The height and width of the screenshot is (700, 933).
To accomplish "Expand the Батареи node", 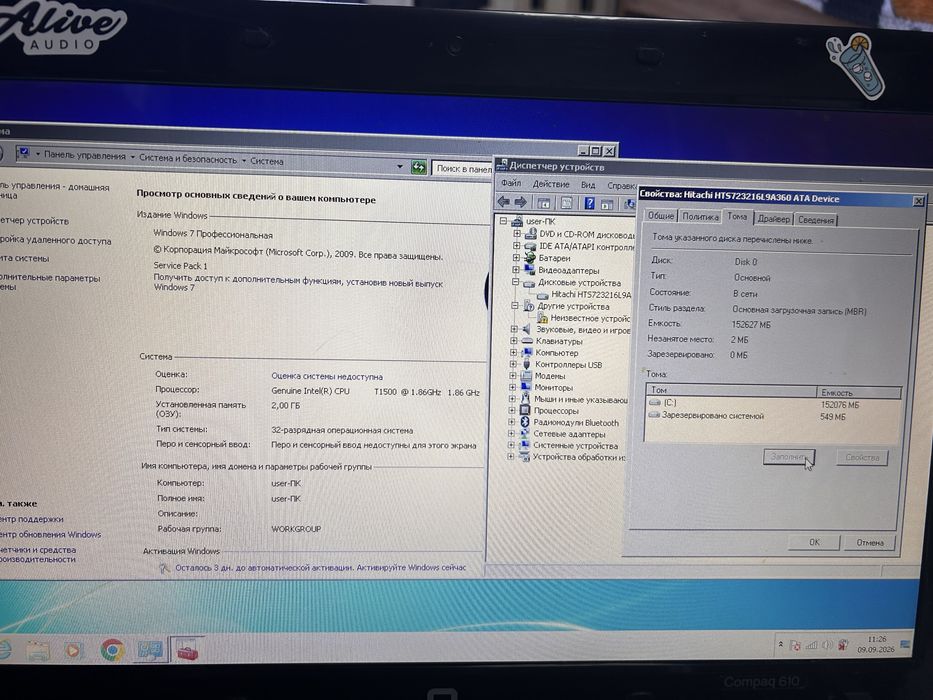I will 516,258.
